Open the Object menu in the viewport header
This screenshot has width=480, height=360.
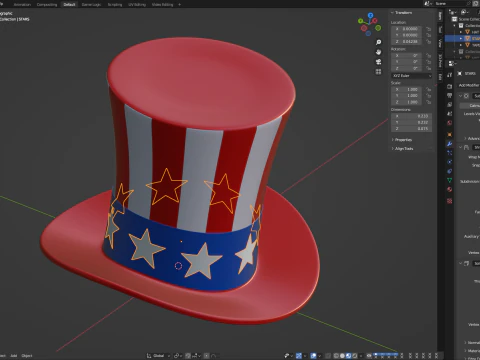click(x=27, y=356)
